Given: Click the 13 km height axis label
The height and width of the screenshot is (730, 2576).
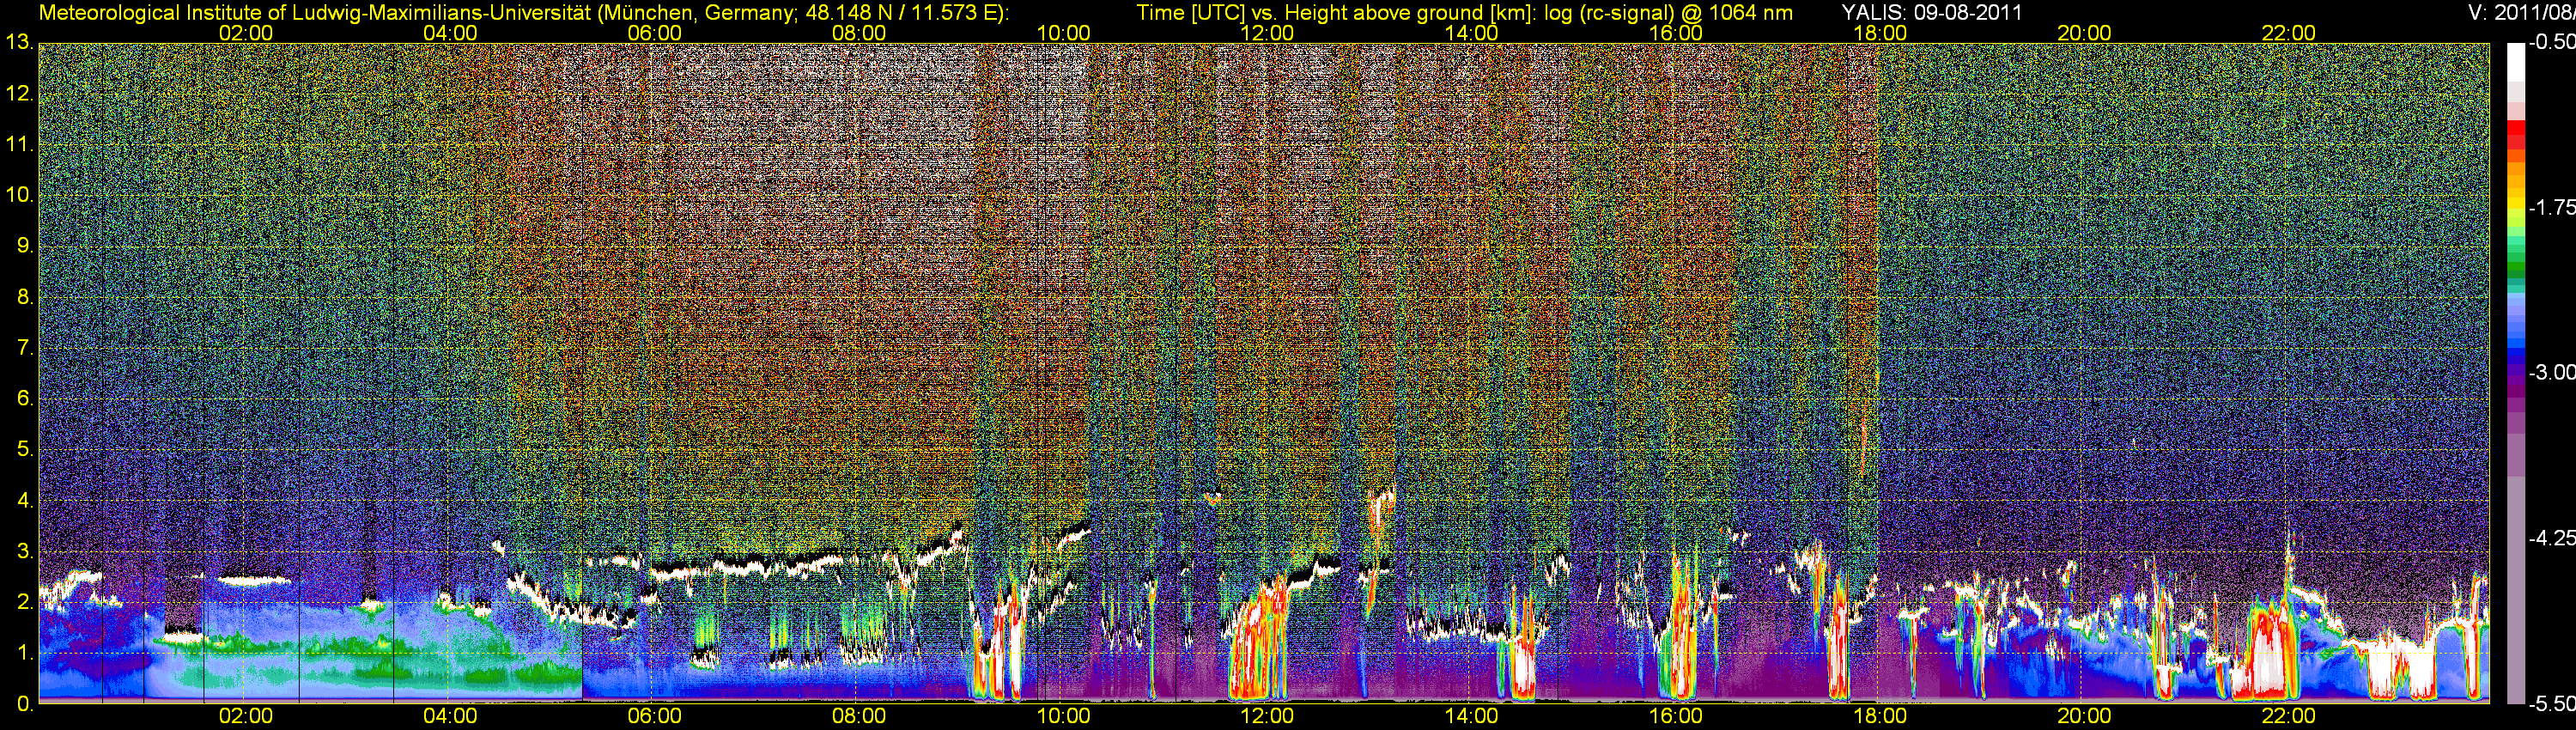Looking at the screenshot, I should point(19,43).
